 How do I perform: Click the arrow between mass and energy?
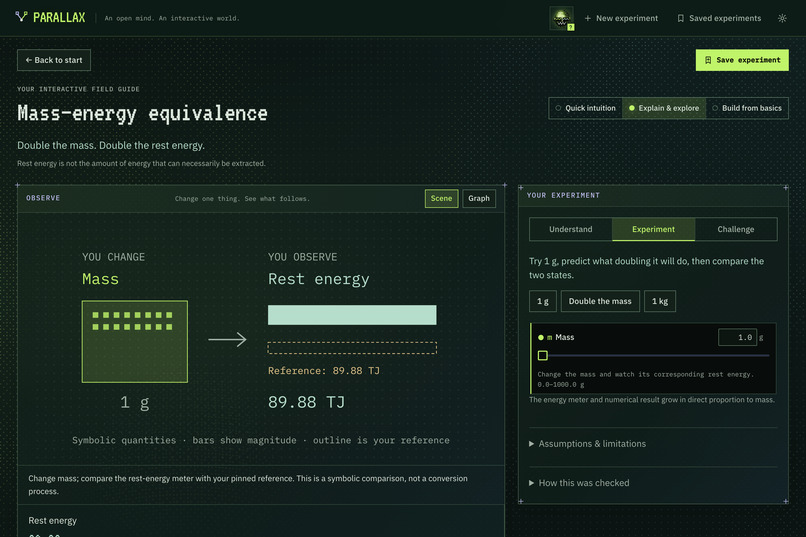click(x=227, y=339)
